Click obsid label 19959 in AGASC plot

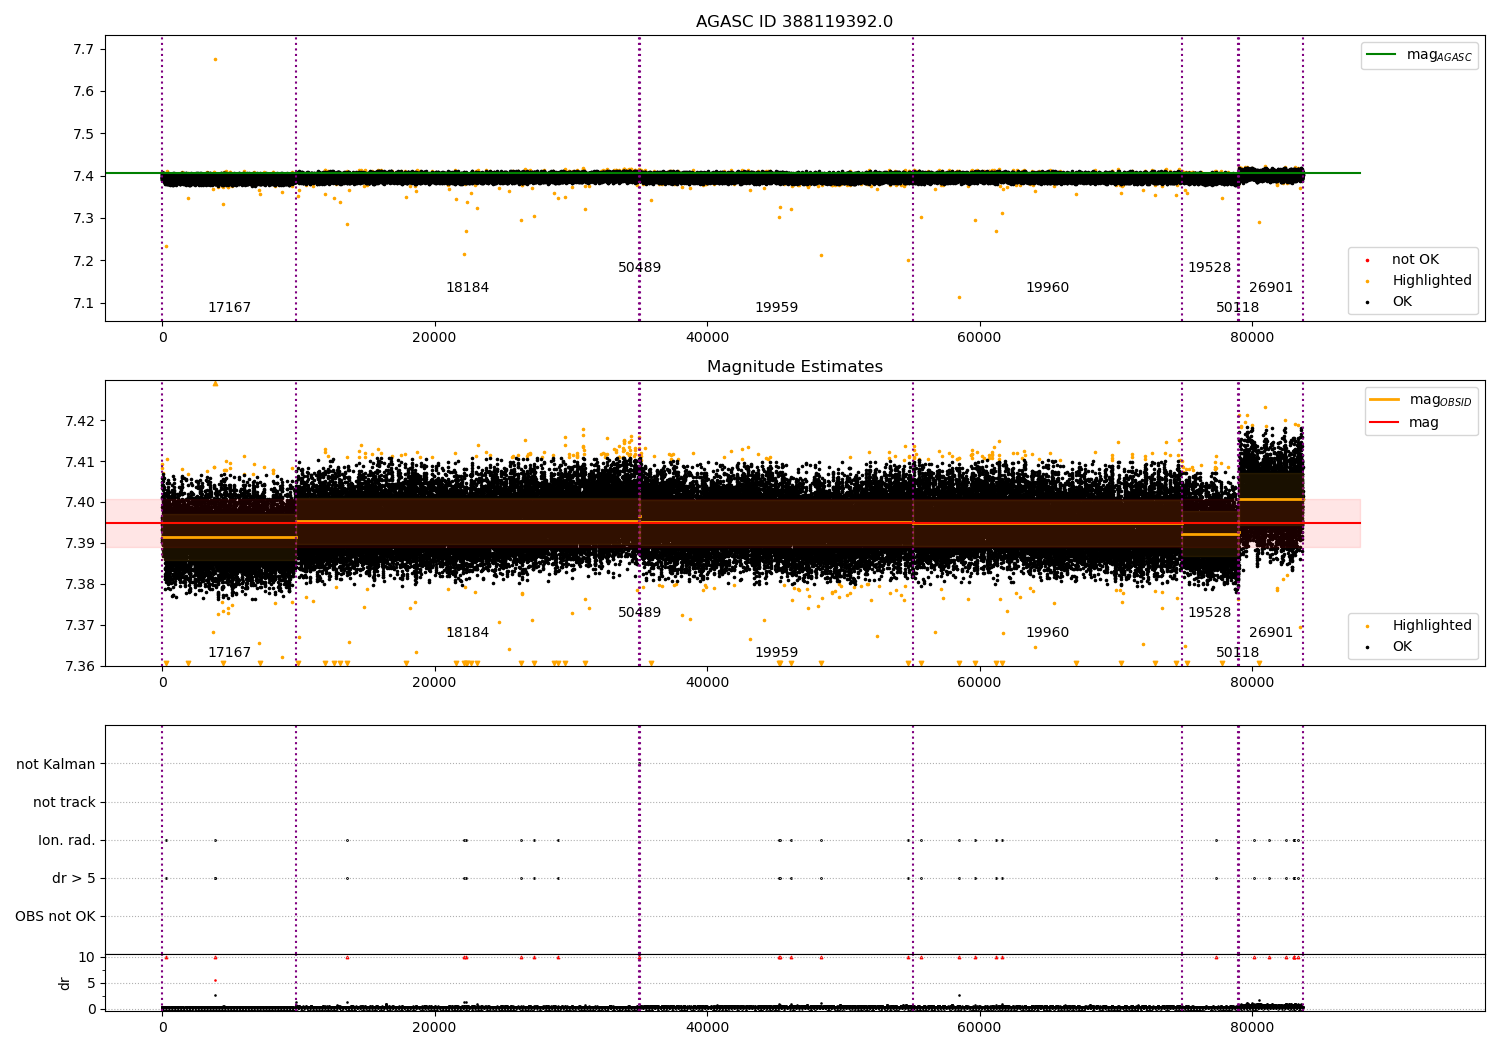(x=776, y=308)
